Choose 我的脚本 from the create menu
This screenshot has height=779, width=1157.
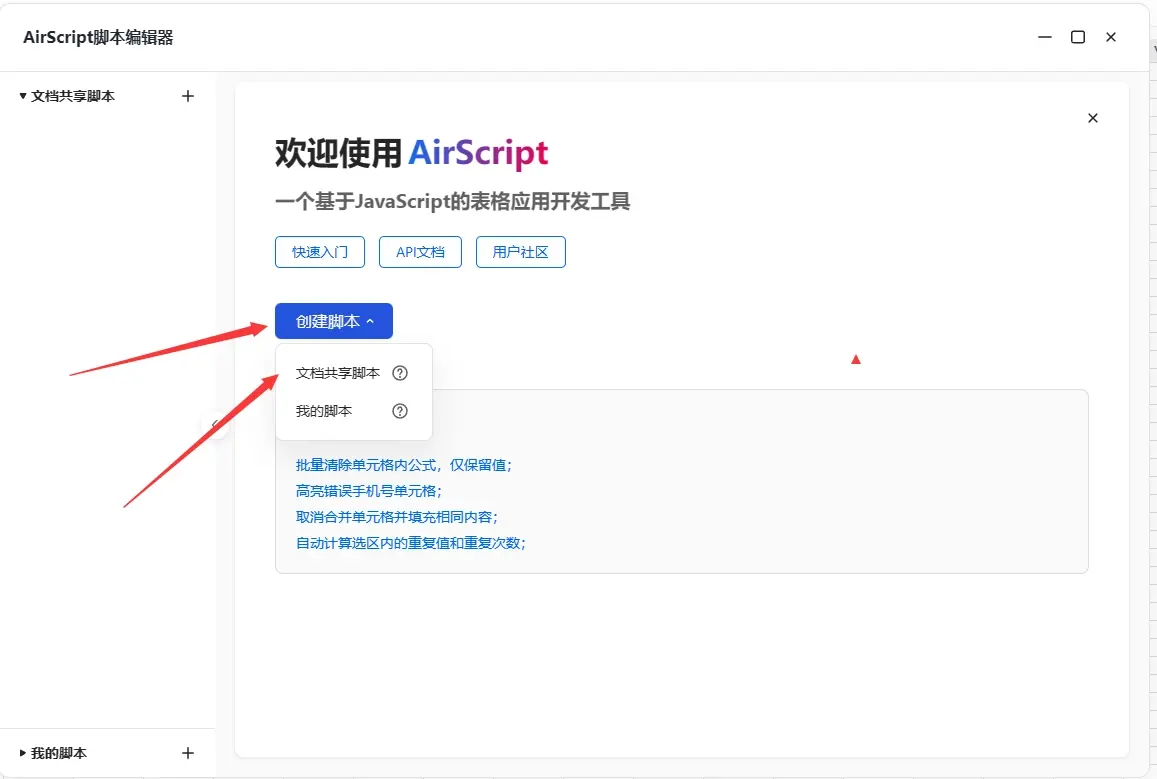(x=324, y=411)
